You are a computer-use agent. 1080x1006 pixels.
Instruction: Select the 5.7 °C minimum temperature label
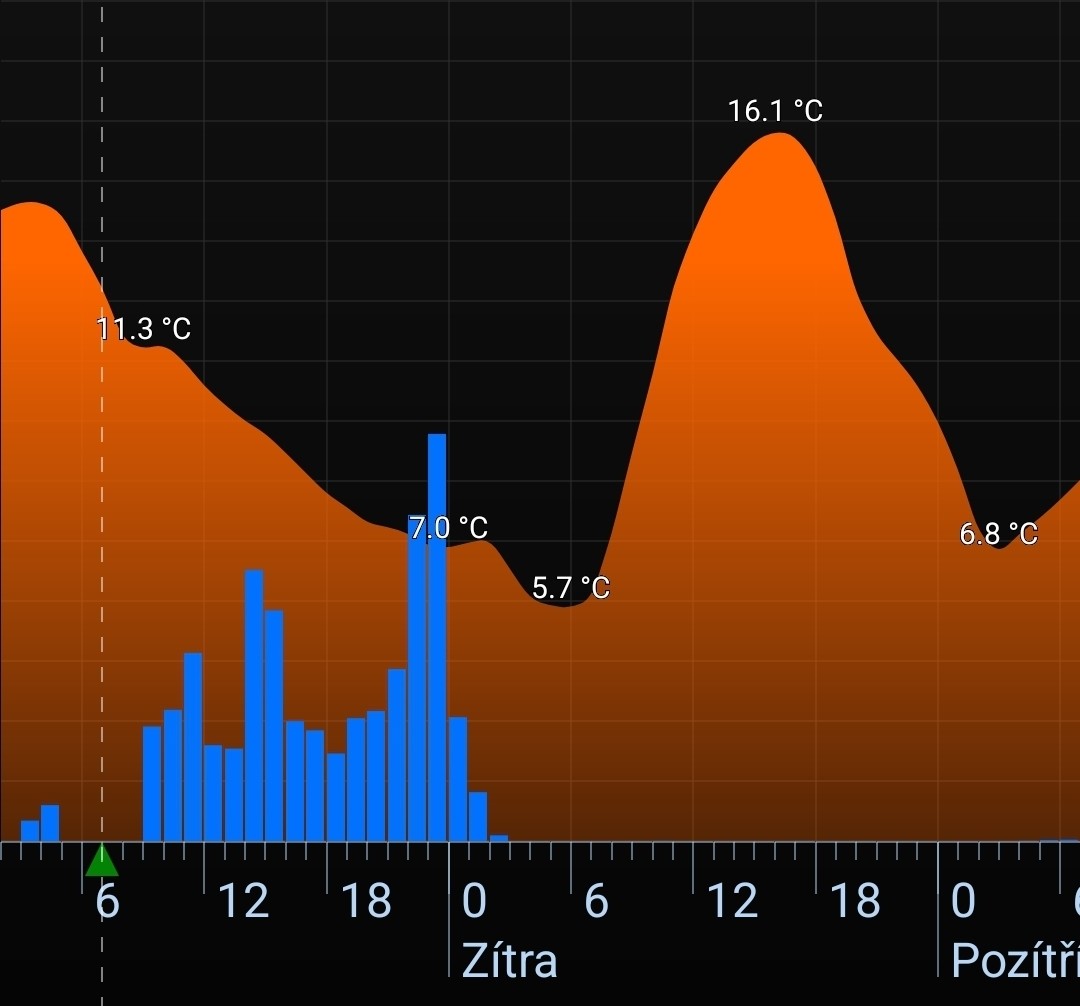[x=571, y=588]
